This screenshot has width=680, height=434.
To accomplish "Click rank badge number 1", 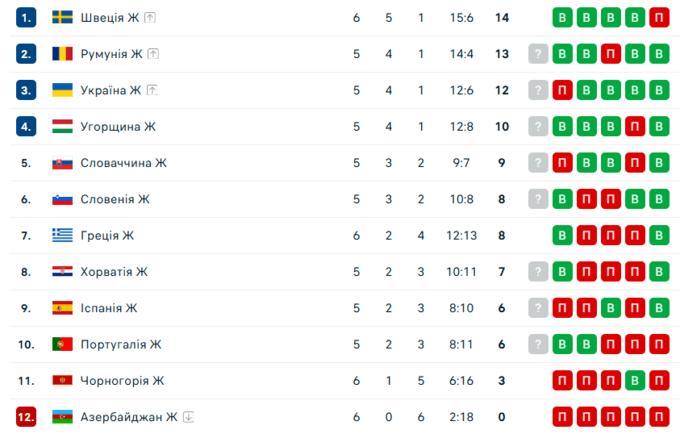I will pyautogui.click(x=26, y=18).
